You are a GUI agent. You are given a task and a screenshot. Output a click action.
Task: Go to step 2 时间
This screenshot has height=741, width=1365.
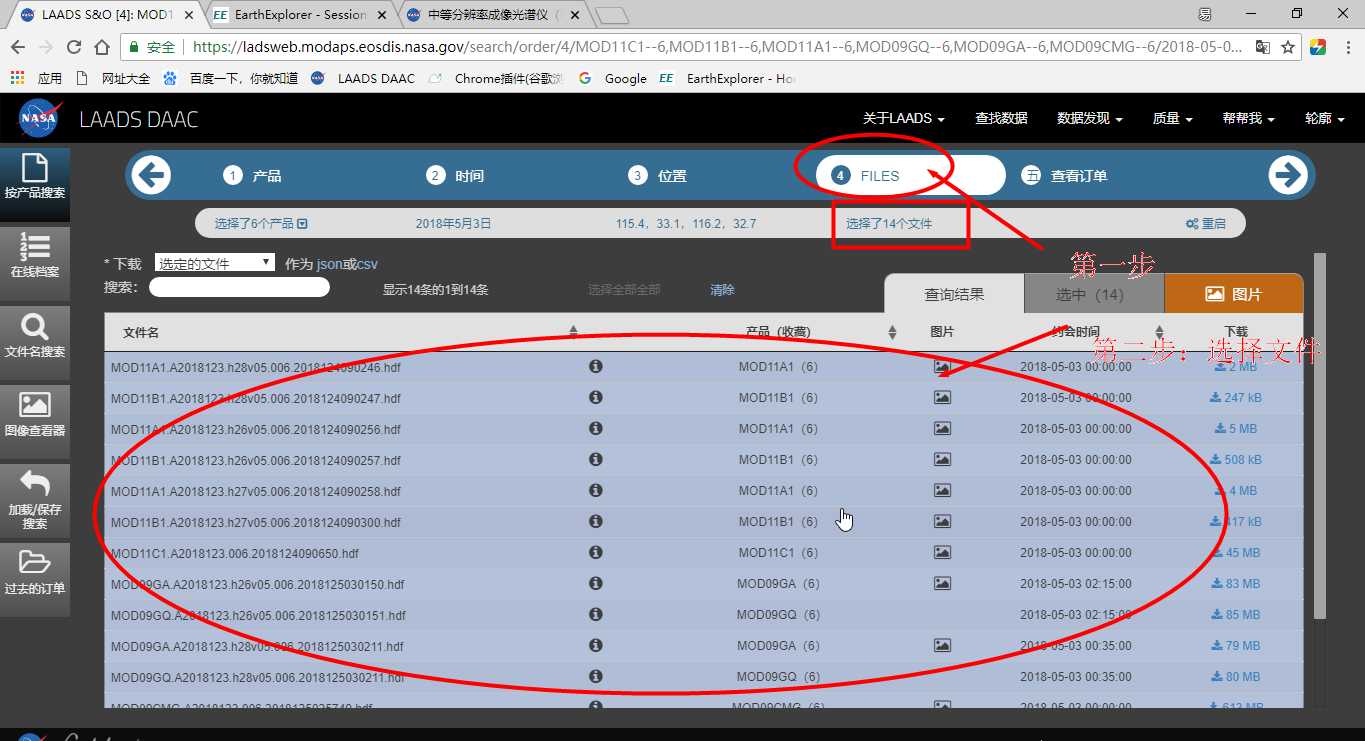pos(455,176)
